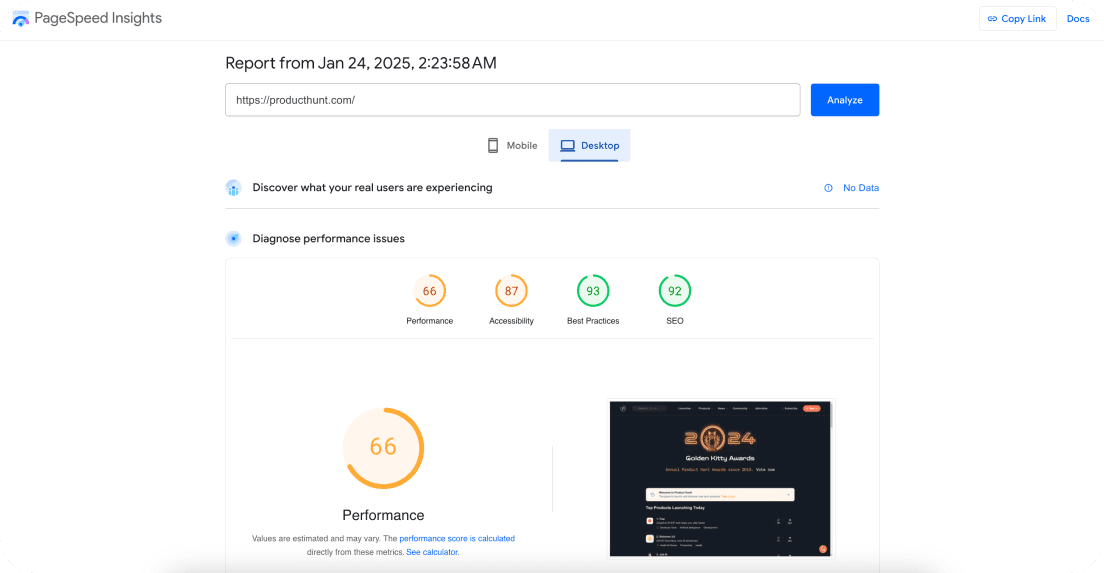Viewport: 1104px width, 573px height.
Task: Click the URL input field with producthunt.com
Action: click(x=513, y=100)
